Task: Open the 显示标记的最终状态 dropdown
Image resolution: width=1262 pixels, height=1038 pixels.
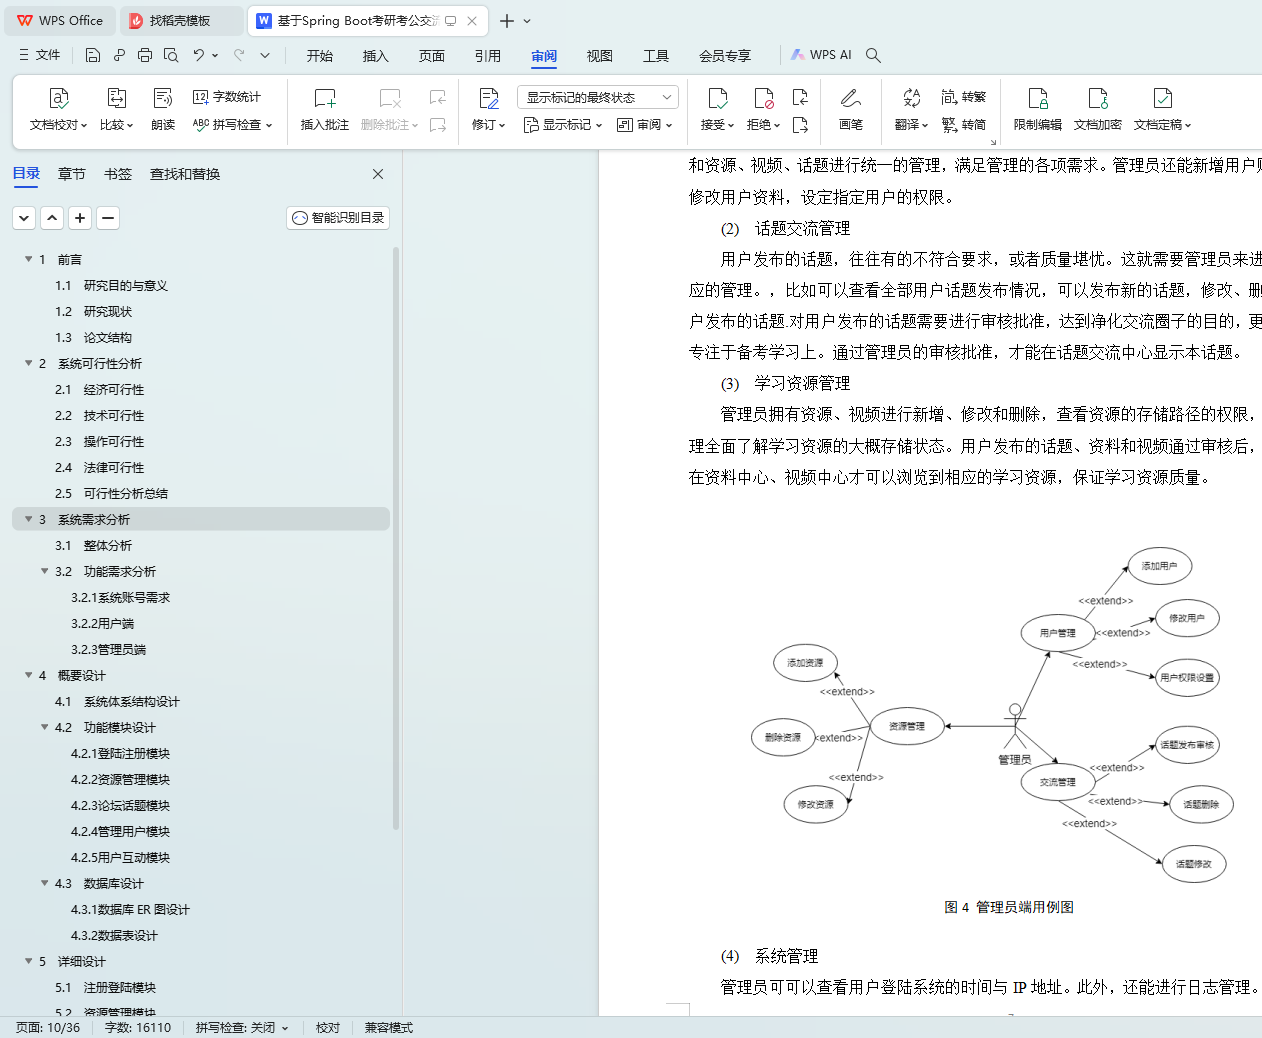Action: (x=597, y=97)
